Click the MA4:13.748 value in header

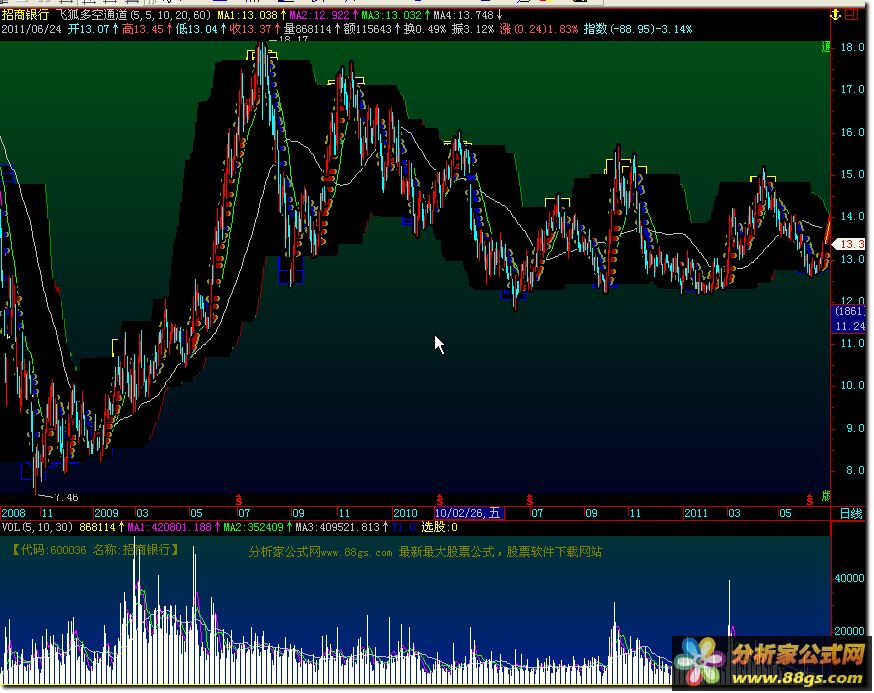[x=464, y=15]
